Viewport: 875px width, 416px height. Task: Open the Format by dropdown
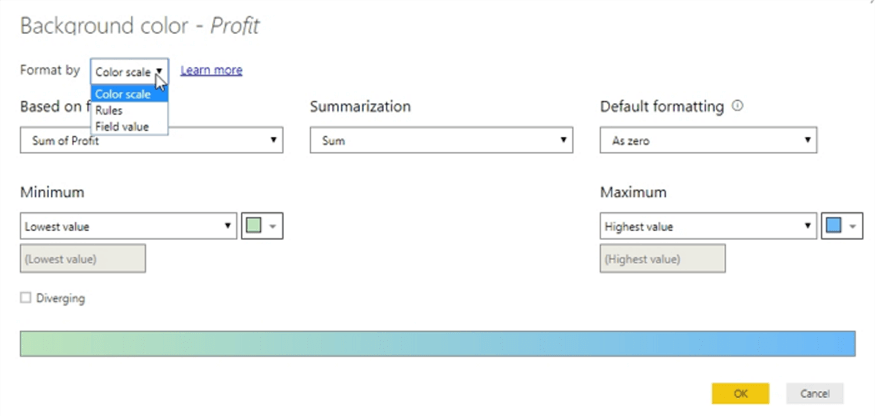[x=129, y=72]
